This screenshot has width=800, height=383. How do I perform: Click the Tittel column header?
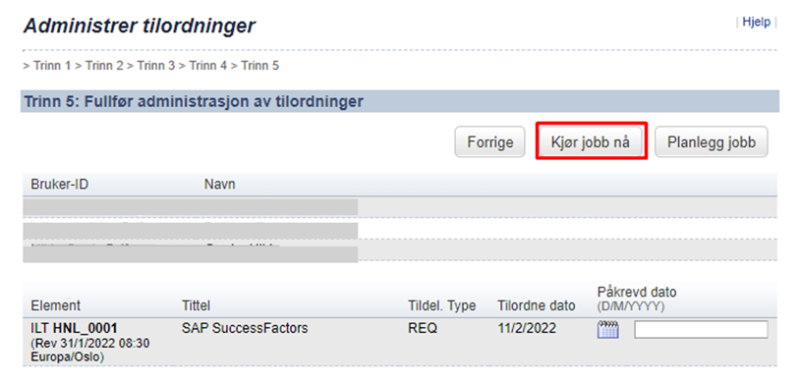pos(196,305)
